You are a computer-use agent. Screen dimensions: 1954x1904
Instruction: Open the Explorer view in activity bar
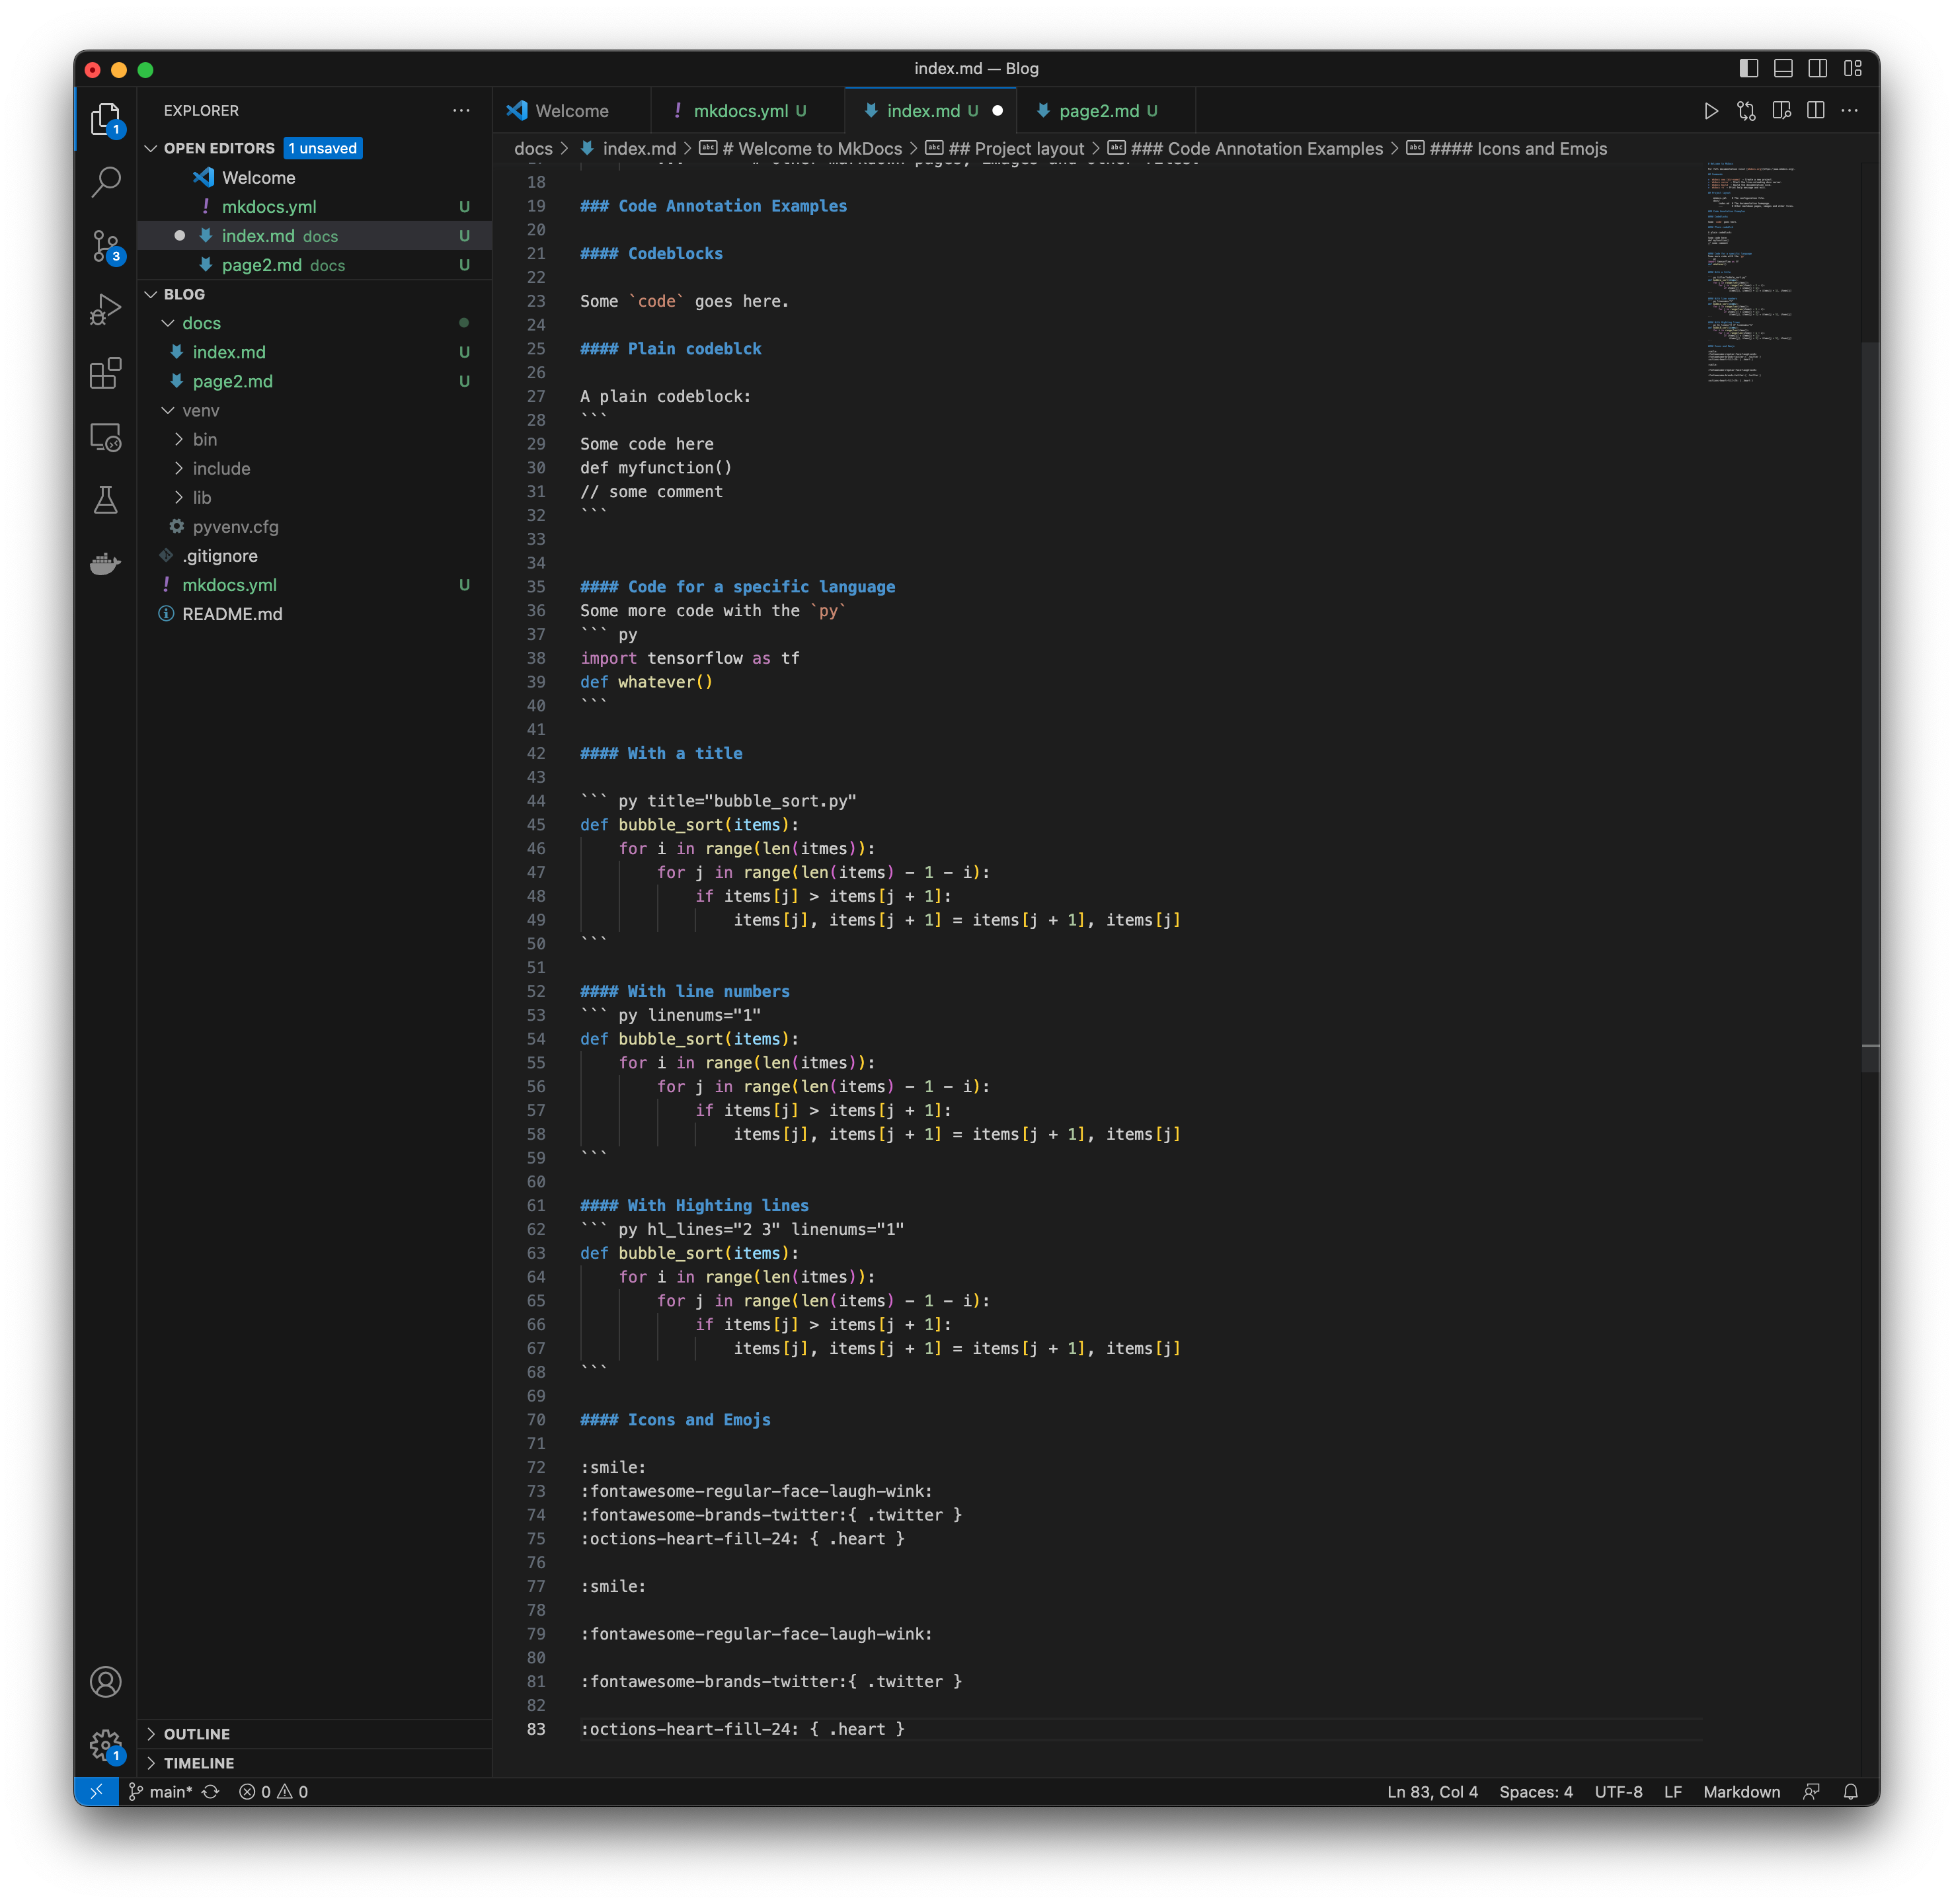click(105, 119)
